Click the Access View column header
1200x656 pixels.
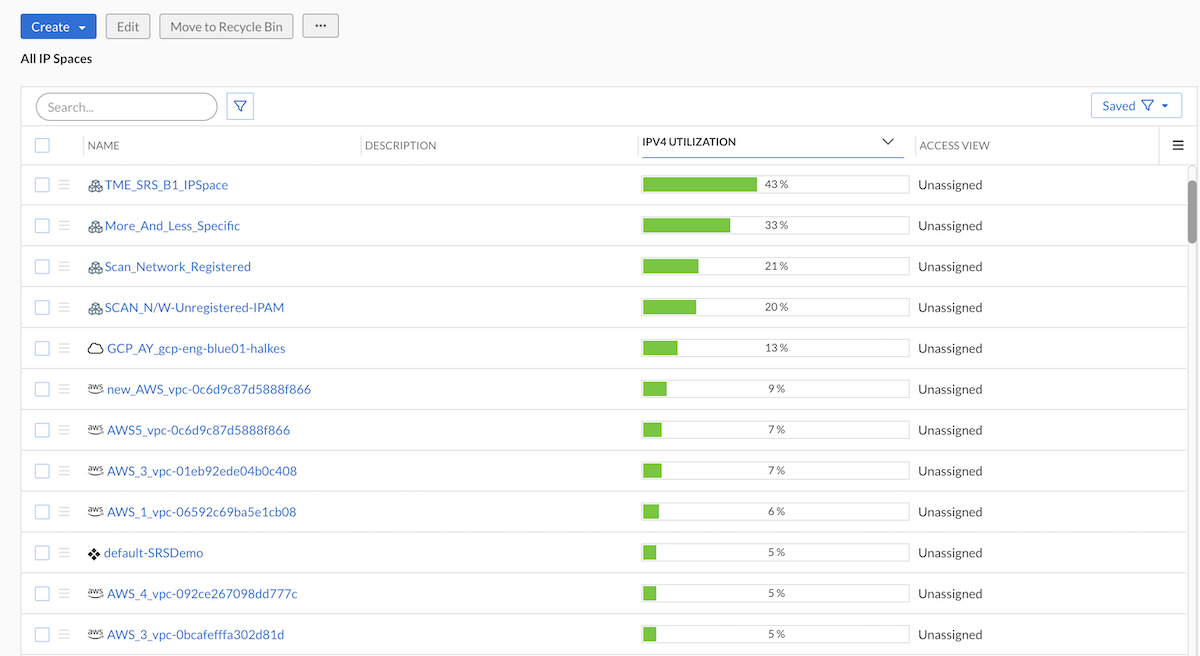[954, 146]
